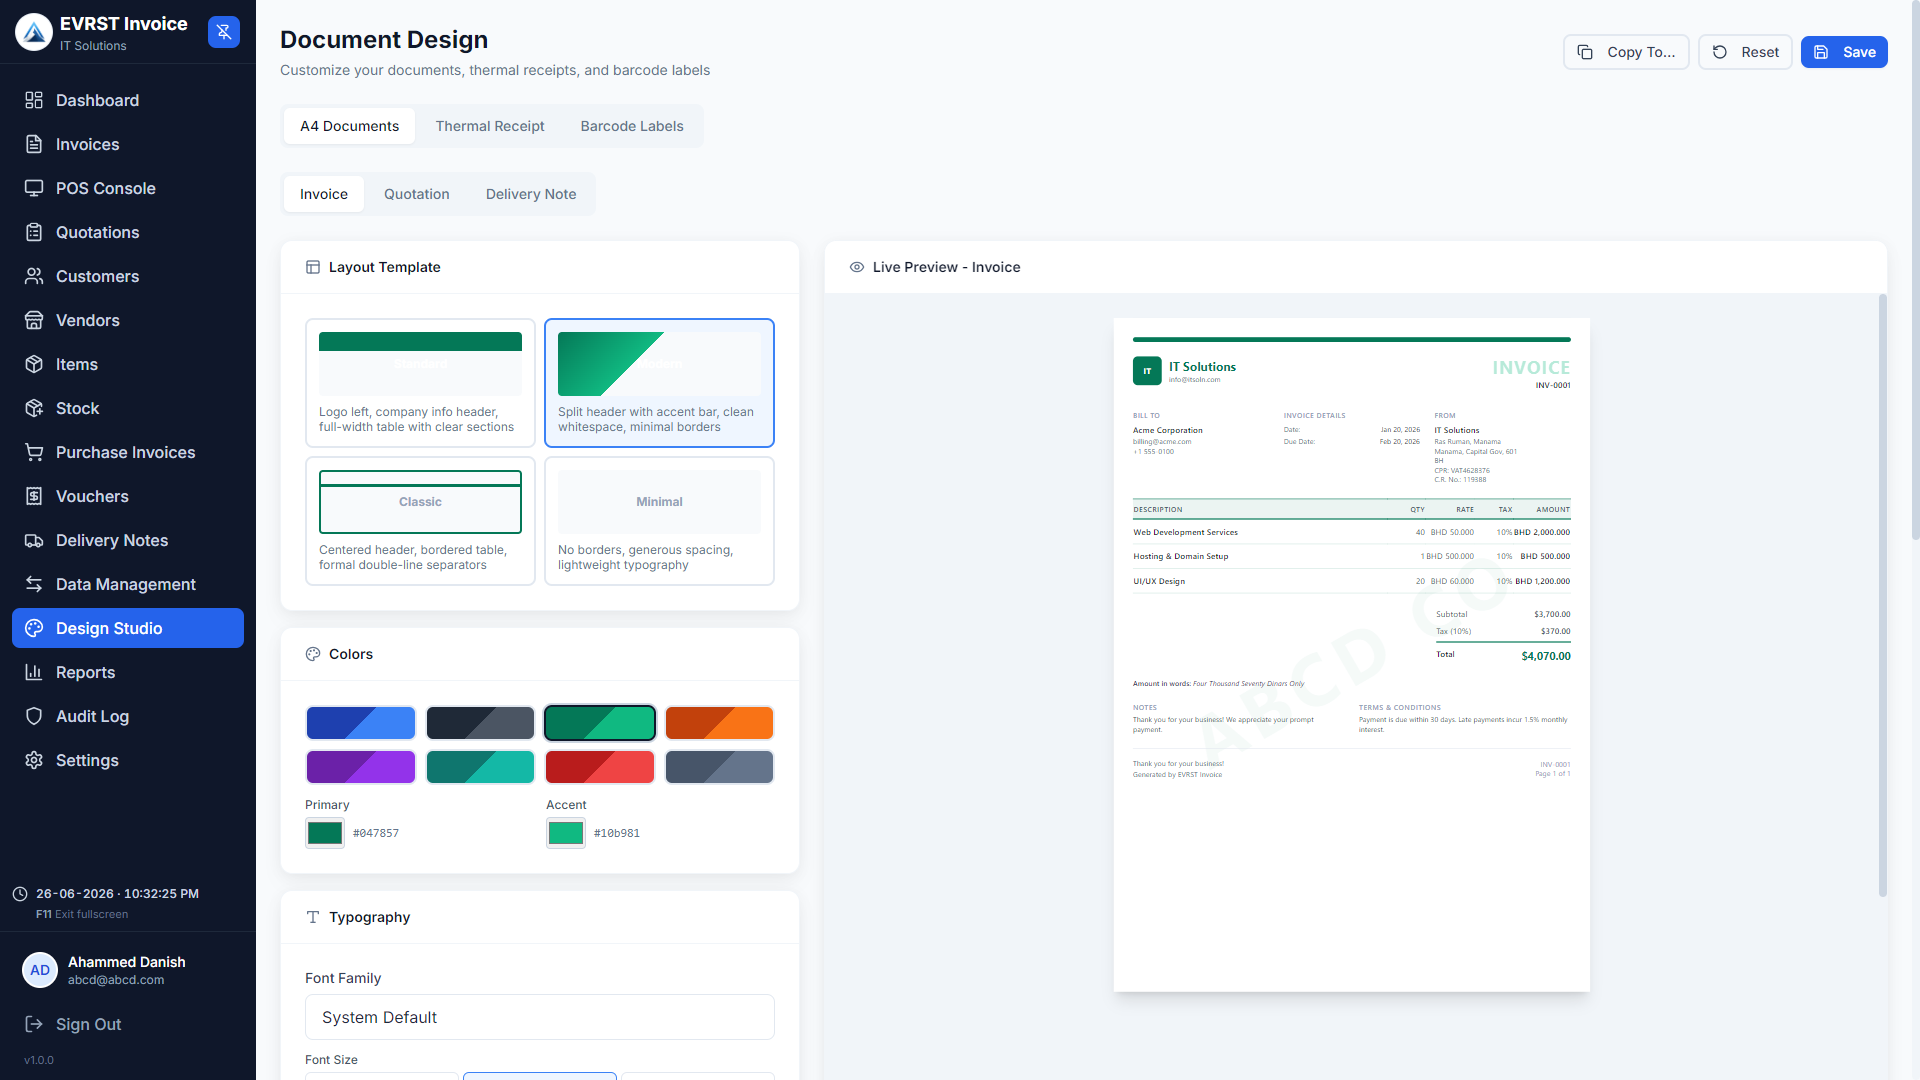The height and width of the screenshot is (1080, 1920).
Task: Select the Standard layout template card
Action: [x=420, y=383]
